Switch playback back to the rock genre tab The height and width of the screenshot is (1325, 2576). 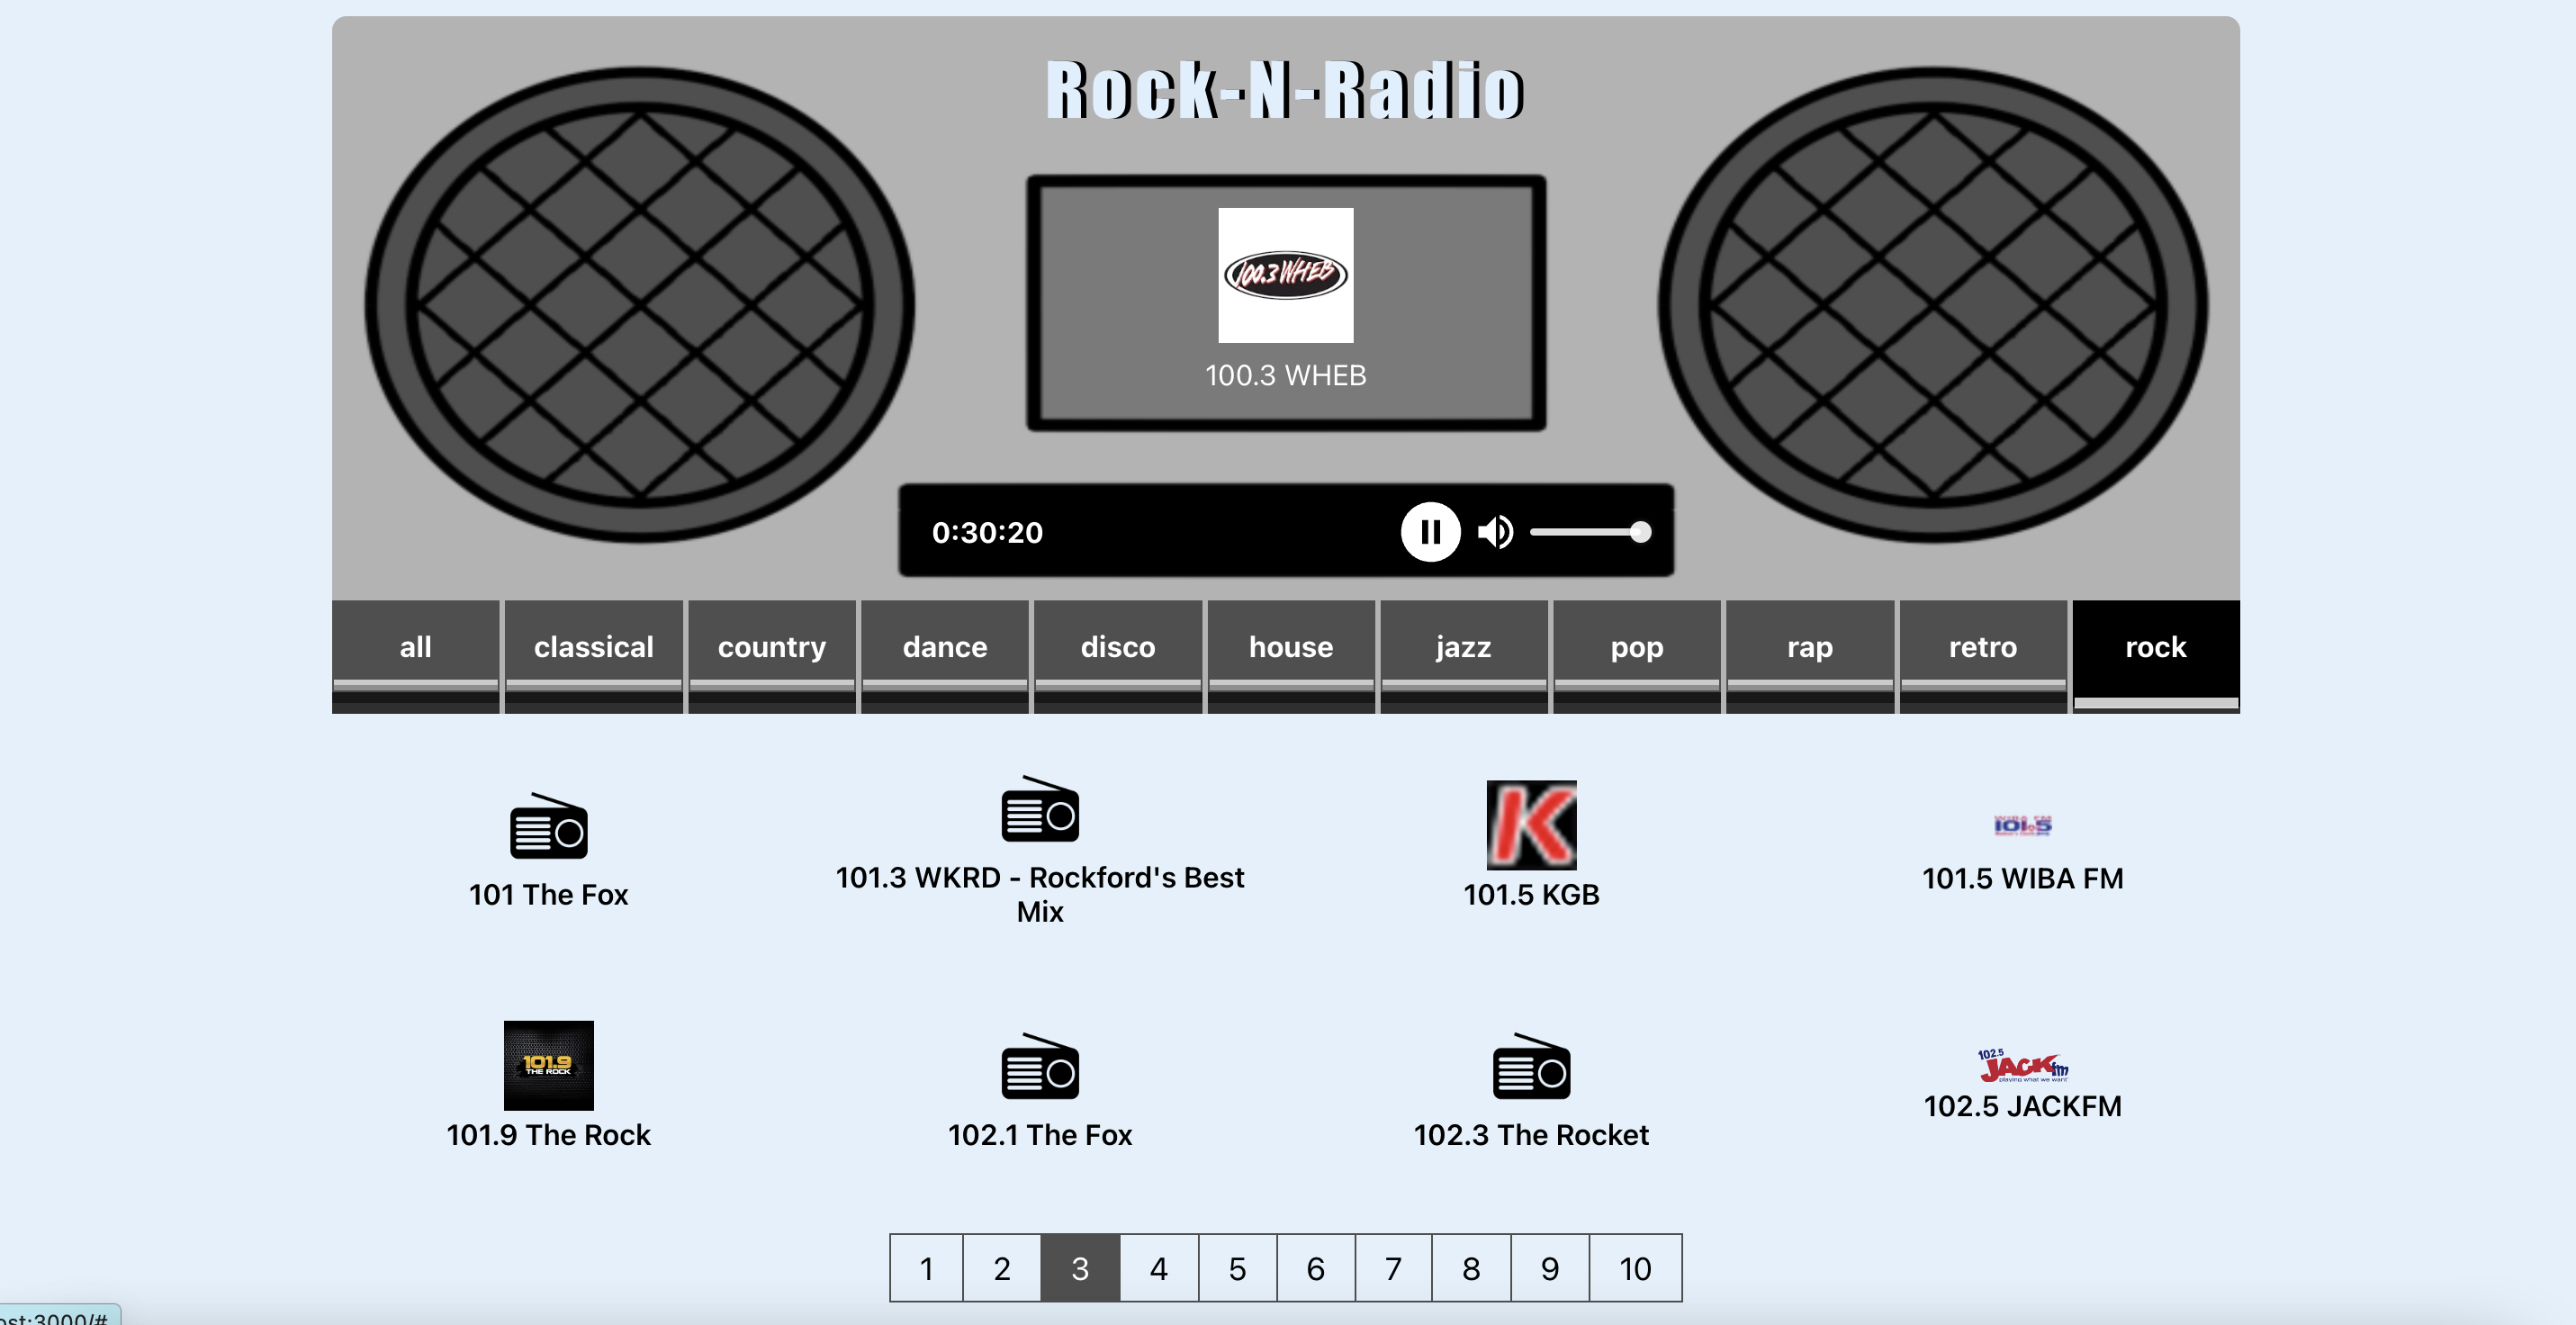coord(2155,647)
